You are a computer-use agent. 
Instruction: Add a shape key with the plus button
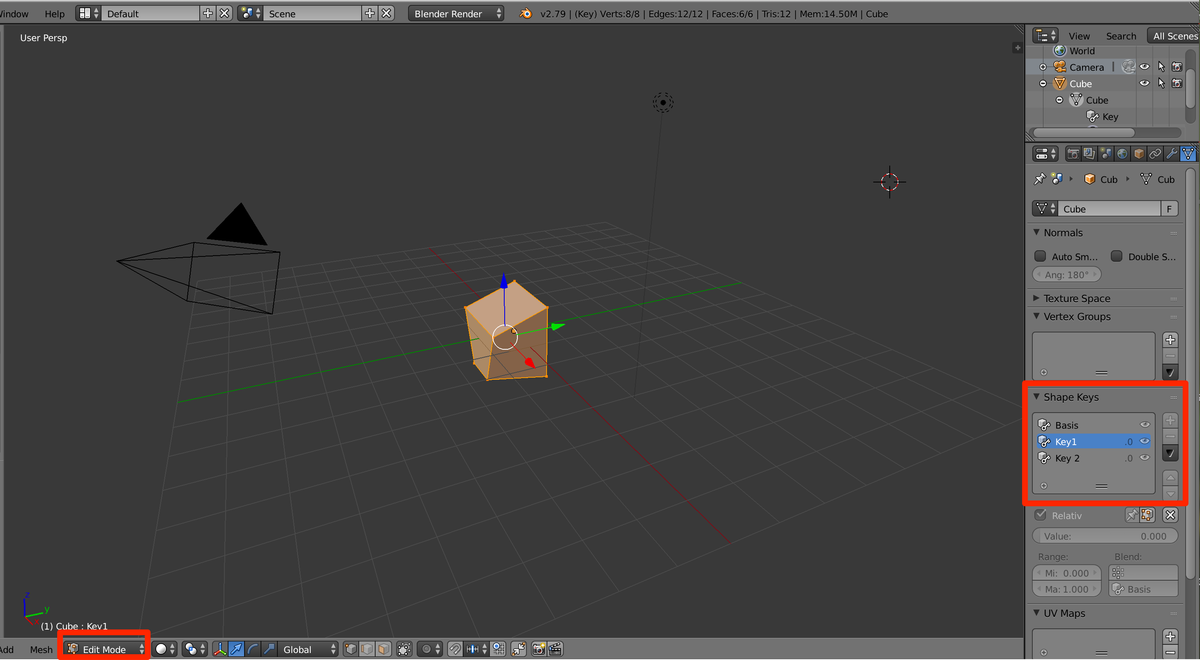coord(1168,421)
